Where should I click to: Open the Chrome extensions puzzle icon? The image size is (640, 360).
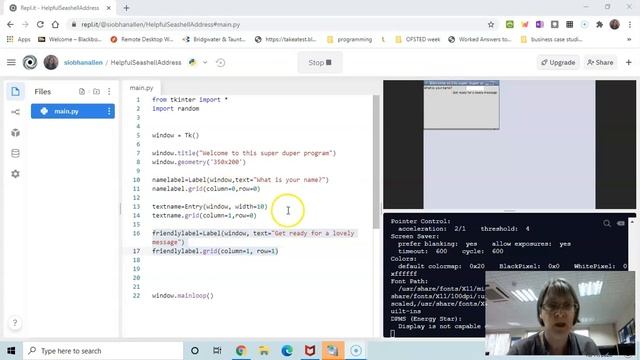[599, 24]
